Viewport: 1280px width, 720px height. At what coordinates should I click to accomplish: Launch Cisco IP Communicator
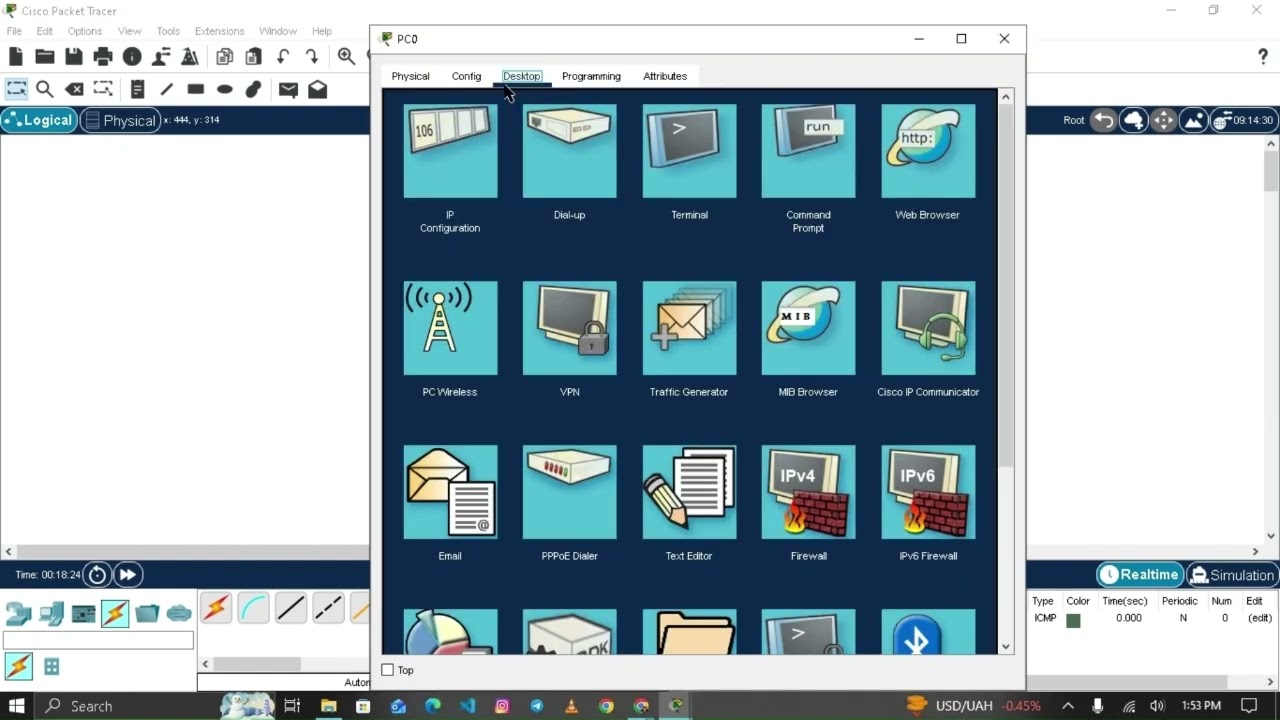click(x=928, y=328)
